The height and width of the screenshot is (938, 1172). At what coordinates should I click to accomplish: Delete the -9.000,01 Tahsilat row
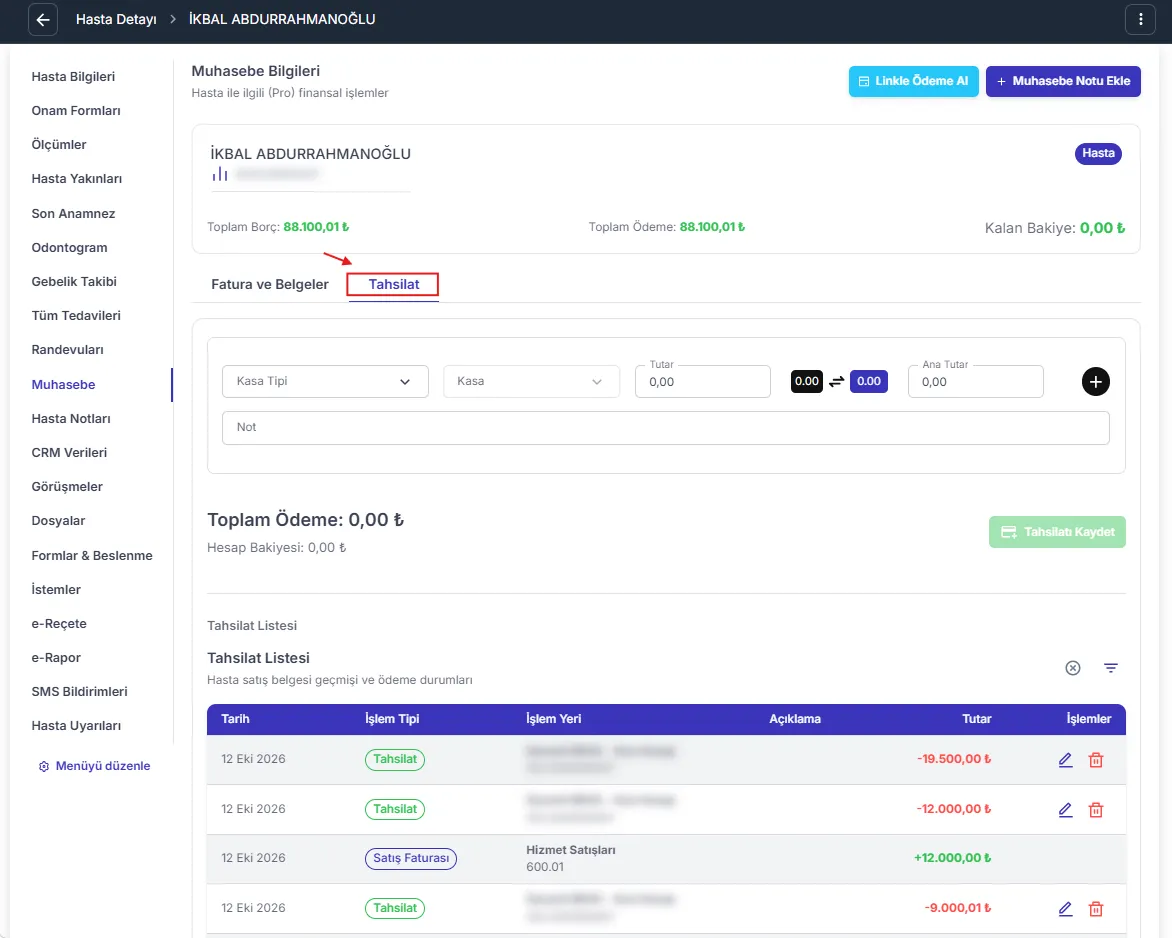1096,909
